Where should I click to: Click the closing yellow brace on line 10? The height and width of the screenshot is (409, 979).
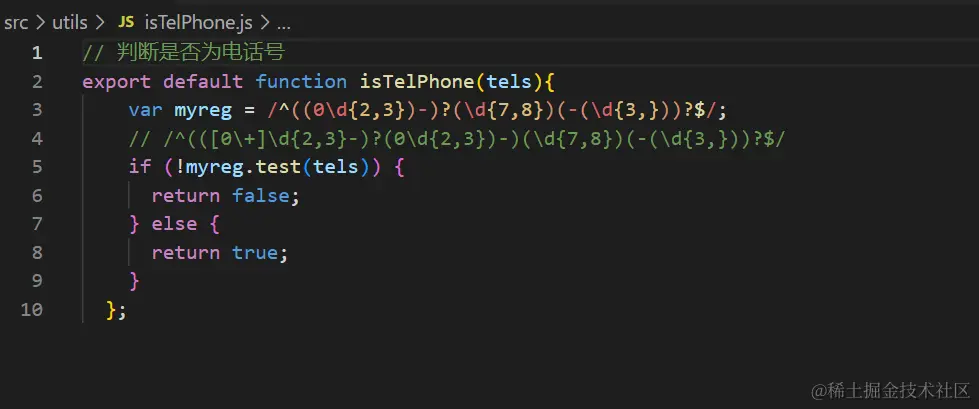tap(111, 310)
